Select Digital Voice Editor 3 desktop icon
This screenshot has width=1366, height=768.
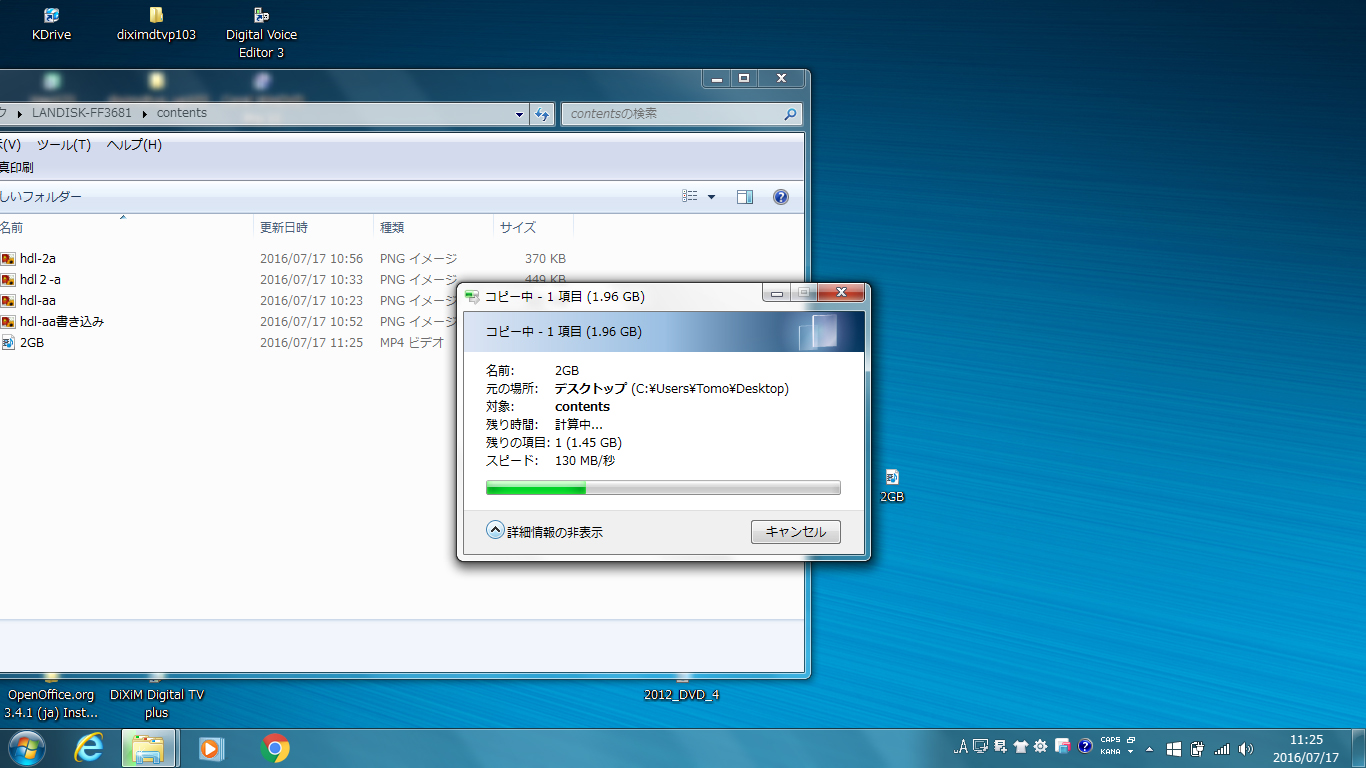click(261, 33)
